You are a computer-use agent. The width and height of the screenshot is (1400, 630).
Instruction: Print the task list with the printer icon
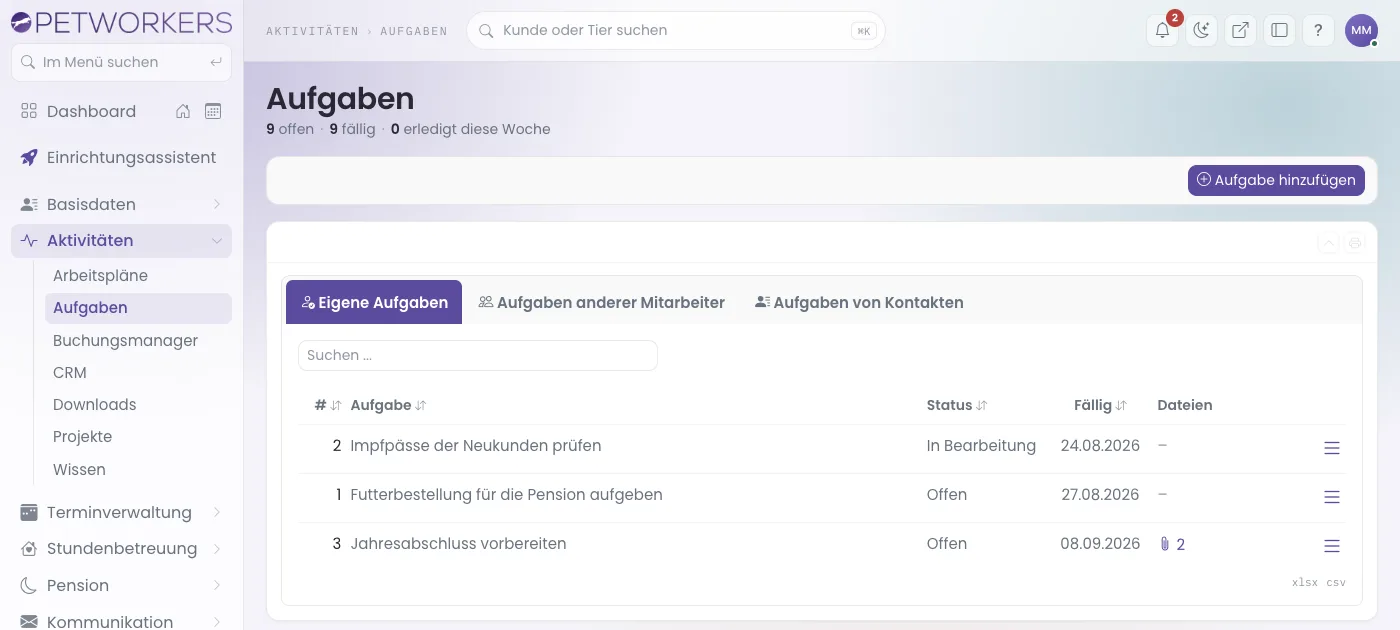coord(1355,242)
